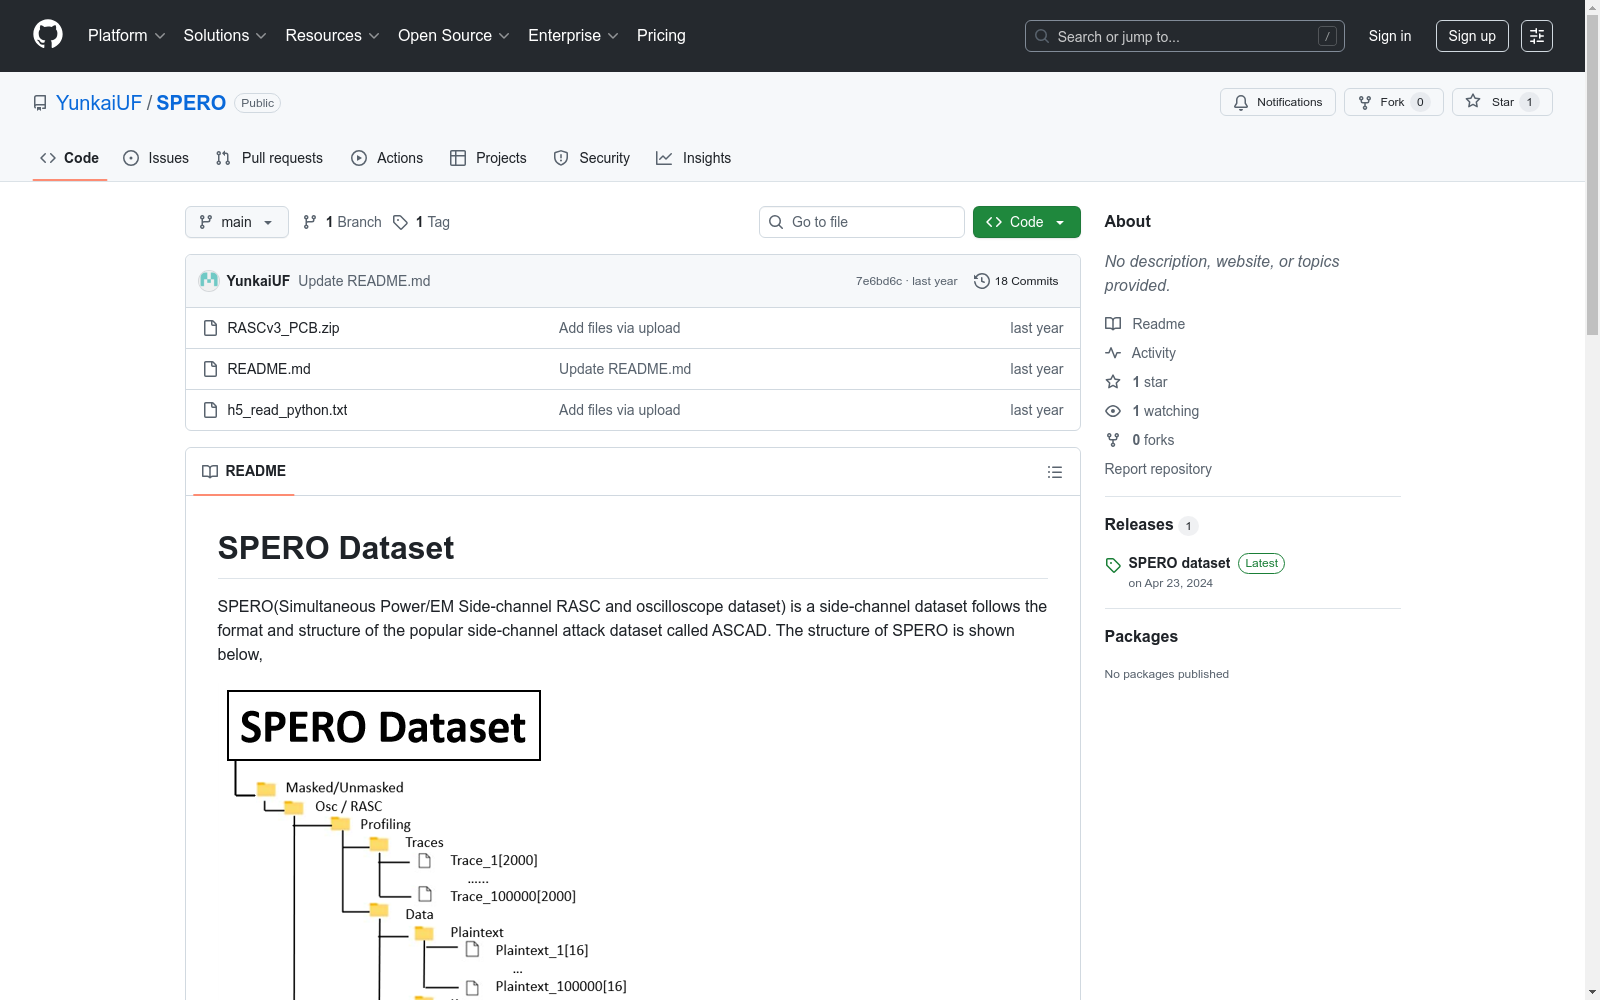The height and width of the screenshot is (1000, 1600).
Task: Click the Activity pulse icon
Action: pos(1113,353)
